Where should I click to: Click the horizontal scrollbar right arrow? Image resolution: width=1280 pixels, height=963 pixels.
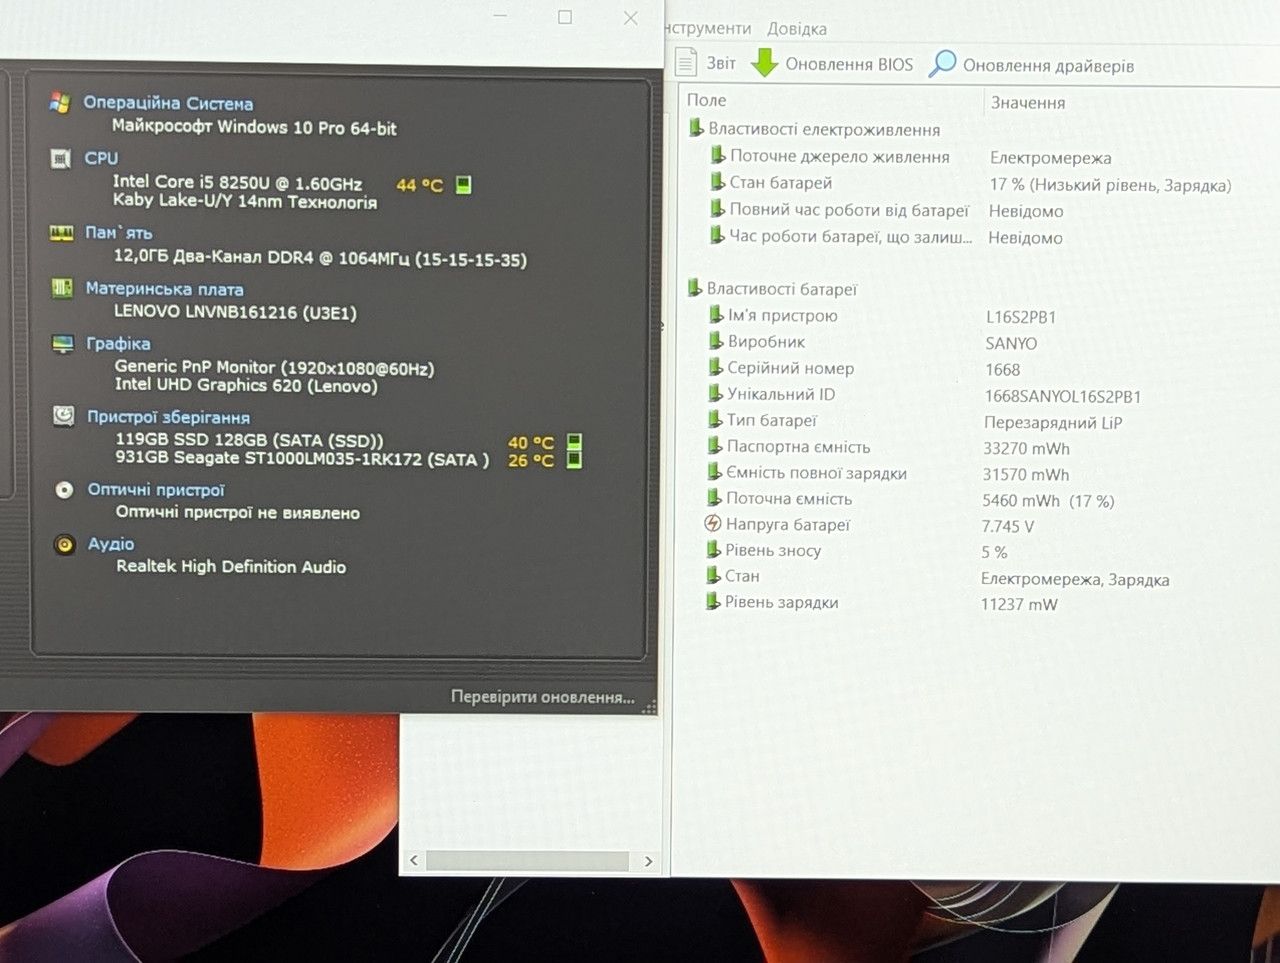[648, 860]
